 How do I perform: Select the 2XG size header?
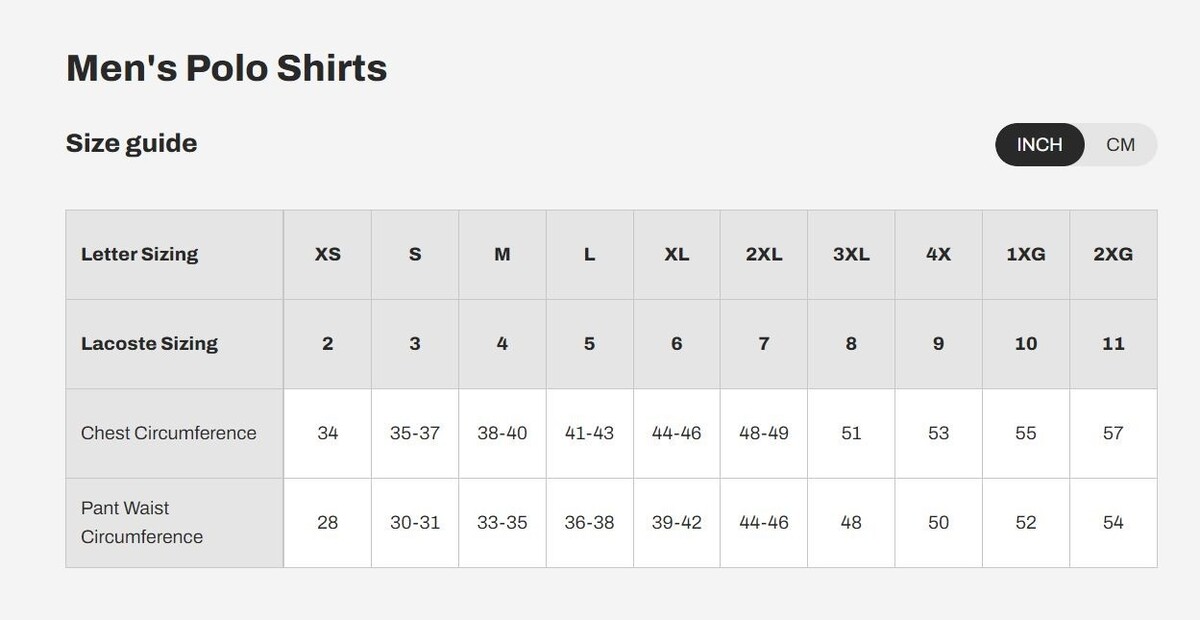pos(1113,254)
